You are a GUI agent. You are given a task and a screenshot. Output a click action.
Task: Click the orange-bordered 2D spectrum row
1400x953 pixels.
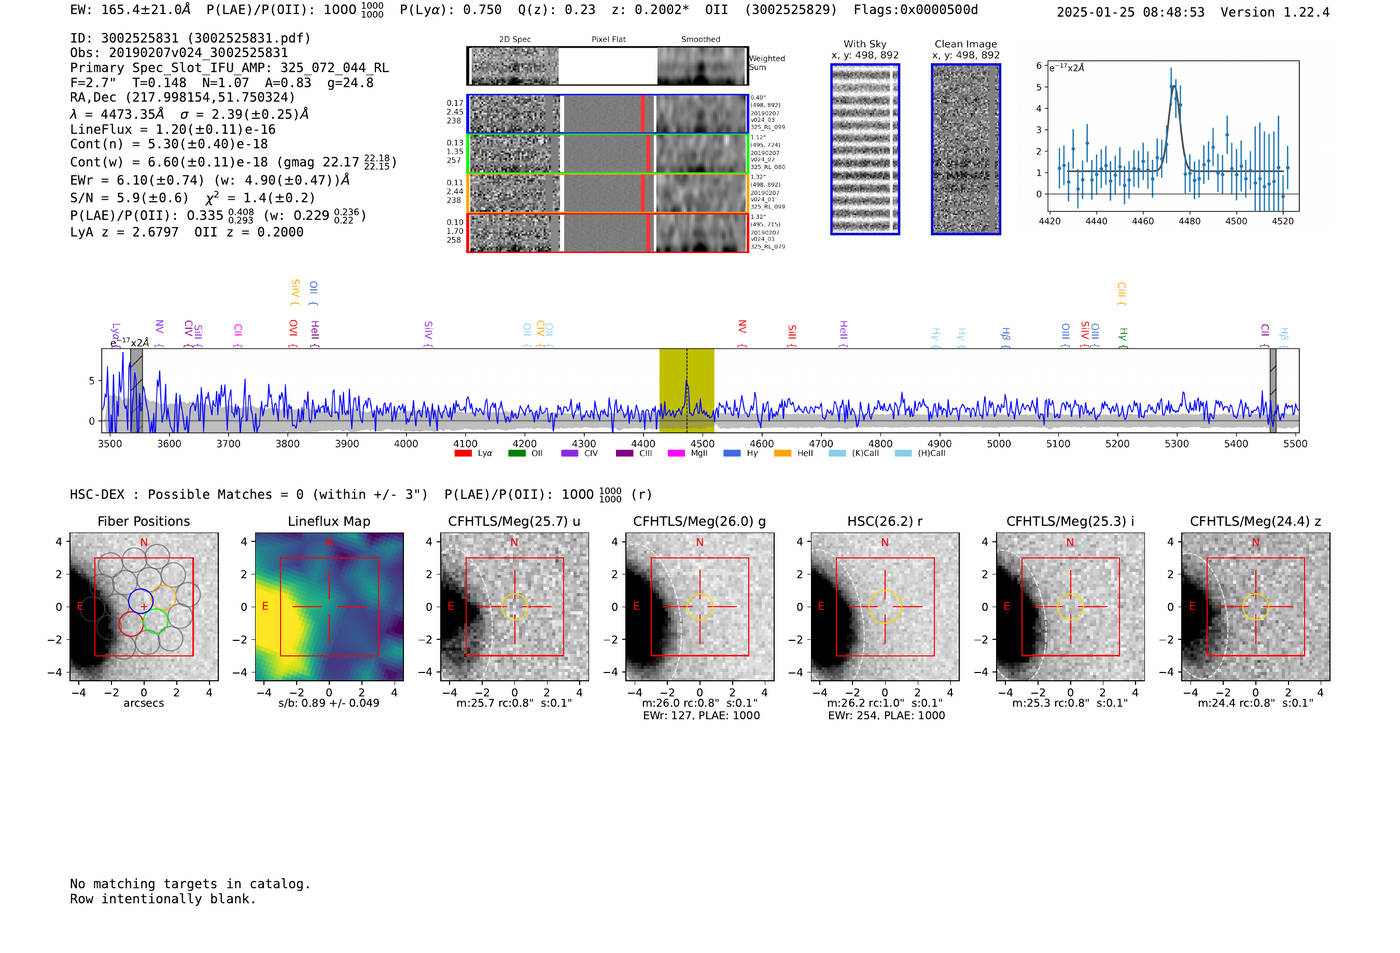pyautogui.click(x=608, y=193)
